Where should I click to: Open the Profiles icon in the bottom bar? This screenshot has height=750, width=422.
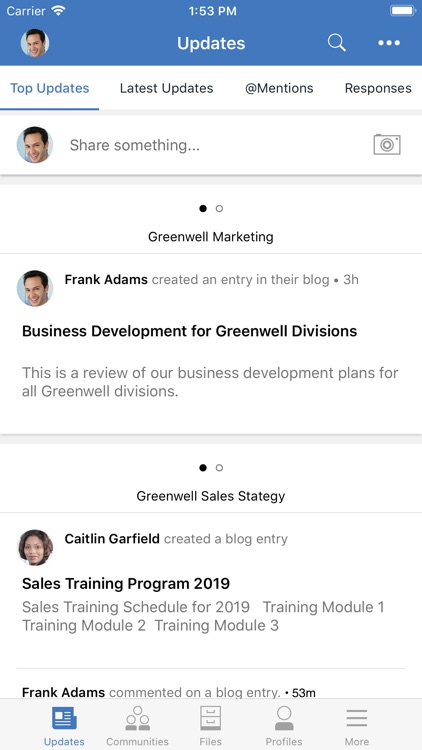click(x=284, y=718)
